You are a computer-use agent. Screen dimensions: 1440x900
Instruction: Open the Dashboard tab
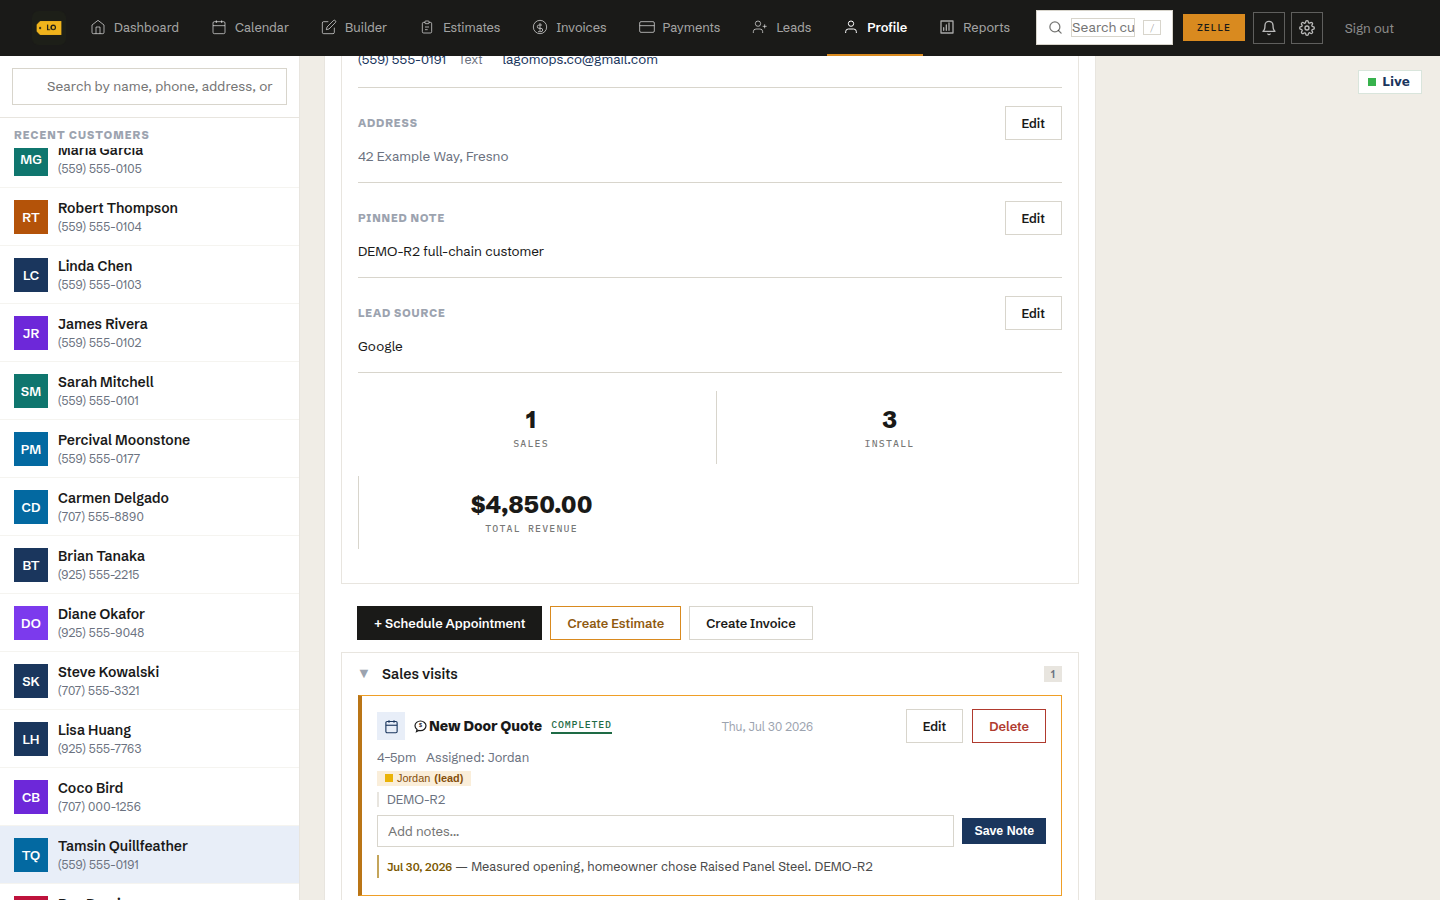pyautogui.click(x=135, y=28)
